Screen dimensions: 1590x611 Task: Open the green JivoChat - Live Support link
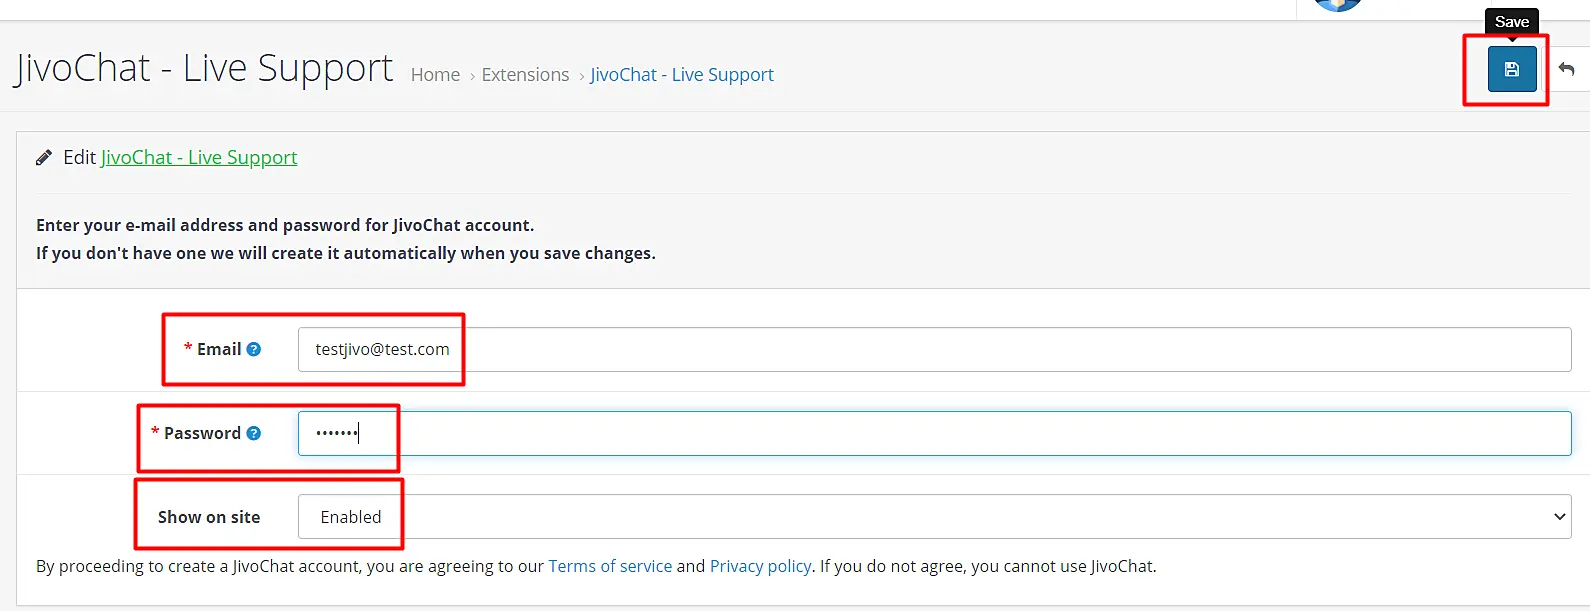pos(199,158)
